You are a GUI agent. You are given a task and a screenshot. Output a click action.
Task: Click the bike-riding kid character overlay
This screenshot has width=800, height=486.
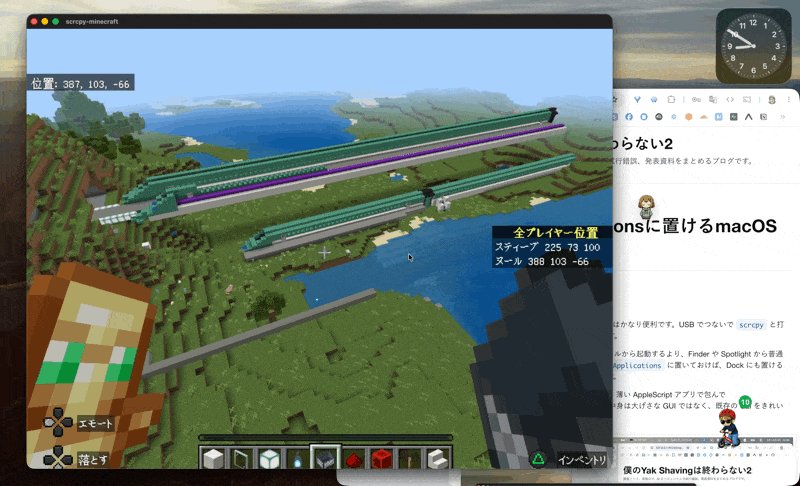(729, 428)
